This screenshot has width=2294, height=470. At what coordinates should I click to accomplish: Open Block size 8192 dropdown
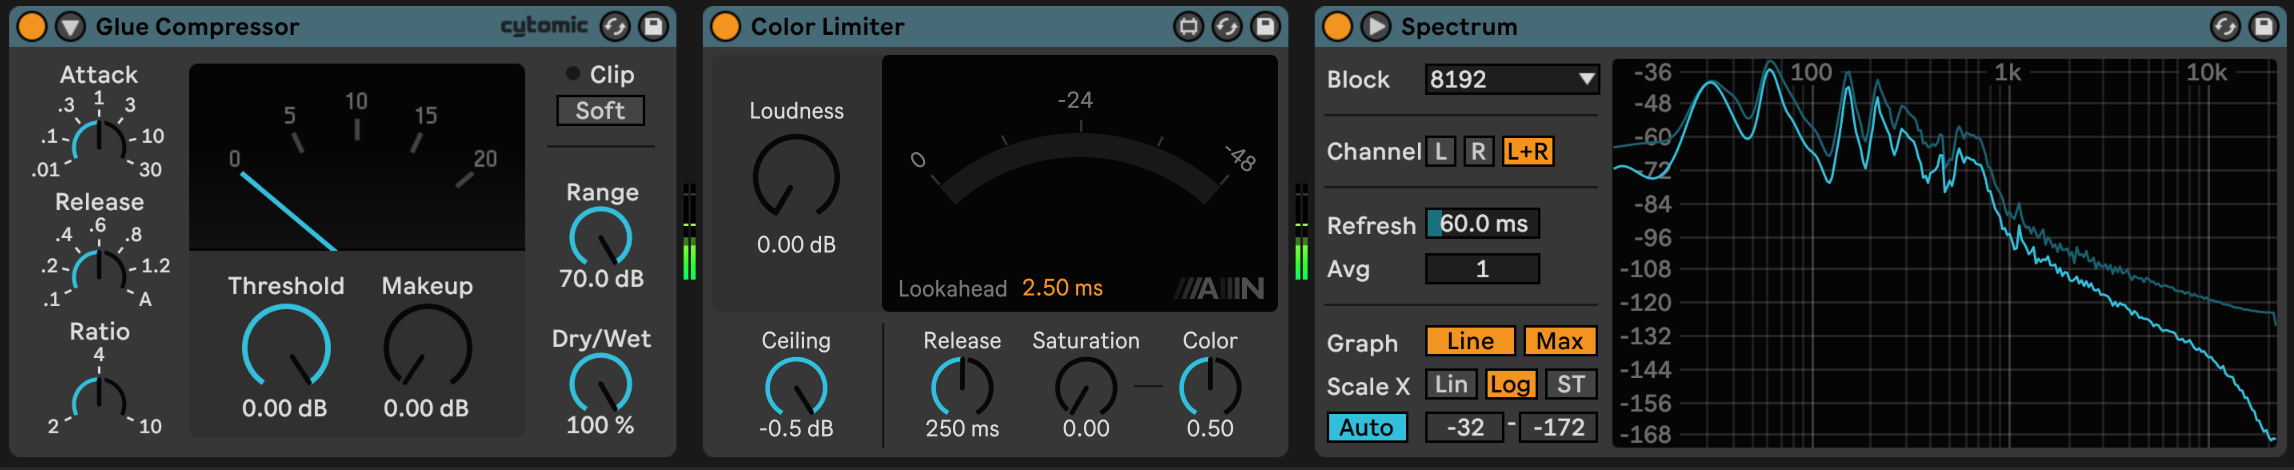(x=1512, y=79)
